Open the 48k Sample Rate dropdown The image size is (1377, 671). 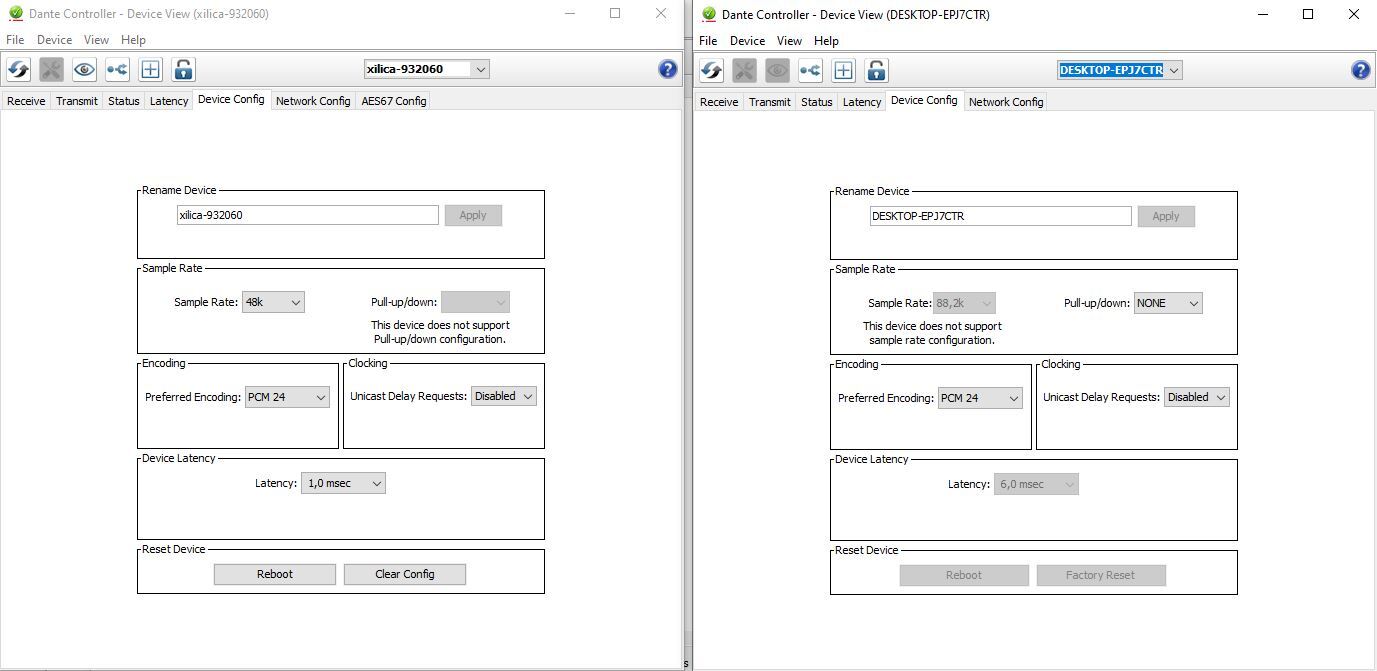[273, 302]
